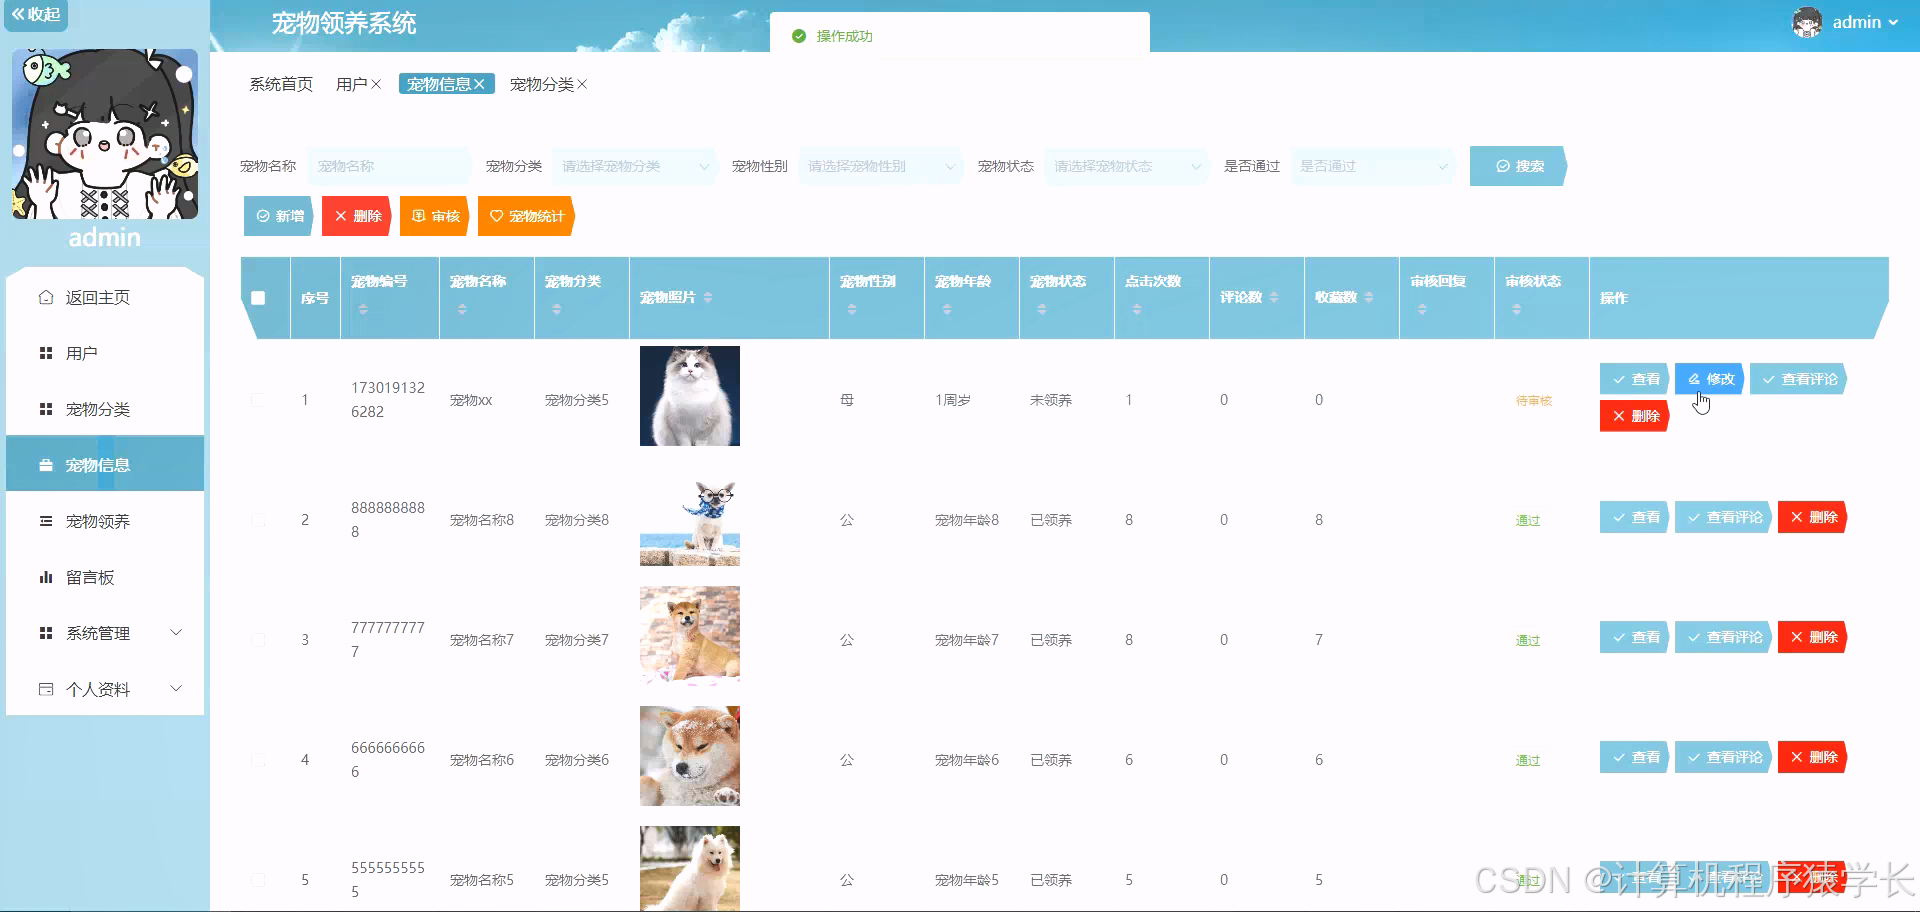Click the cat photo thumbnail in first row
Screen dimensions: 1920x912
(x=689, y=395)
